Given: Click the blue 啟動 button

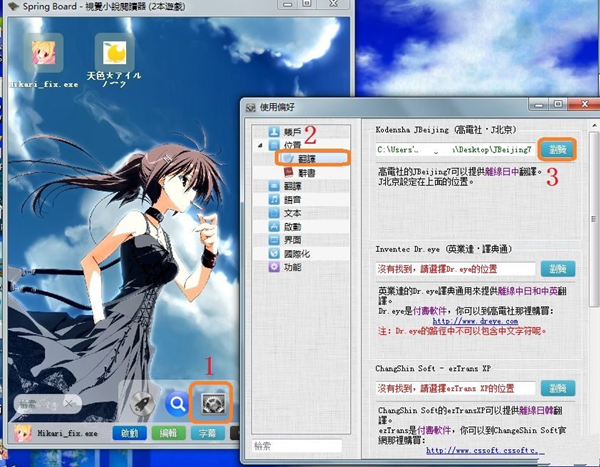Looking at the screenshot, I should pos(129,433).
